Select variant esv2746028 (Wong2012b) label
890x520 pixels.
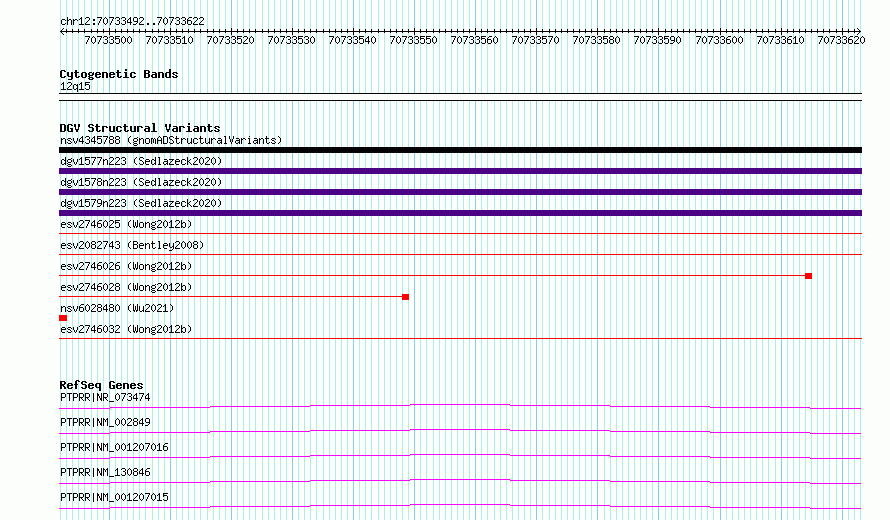126,287
